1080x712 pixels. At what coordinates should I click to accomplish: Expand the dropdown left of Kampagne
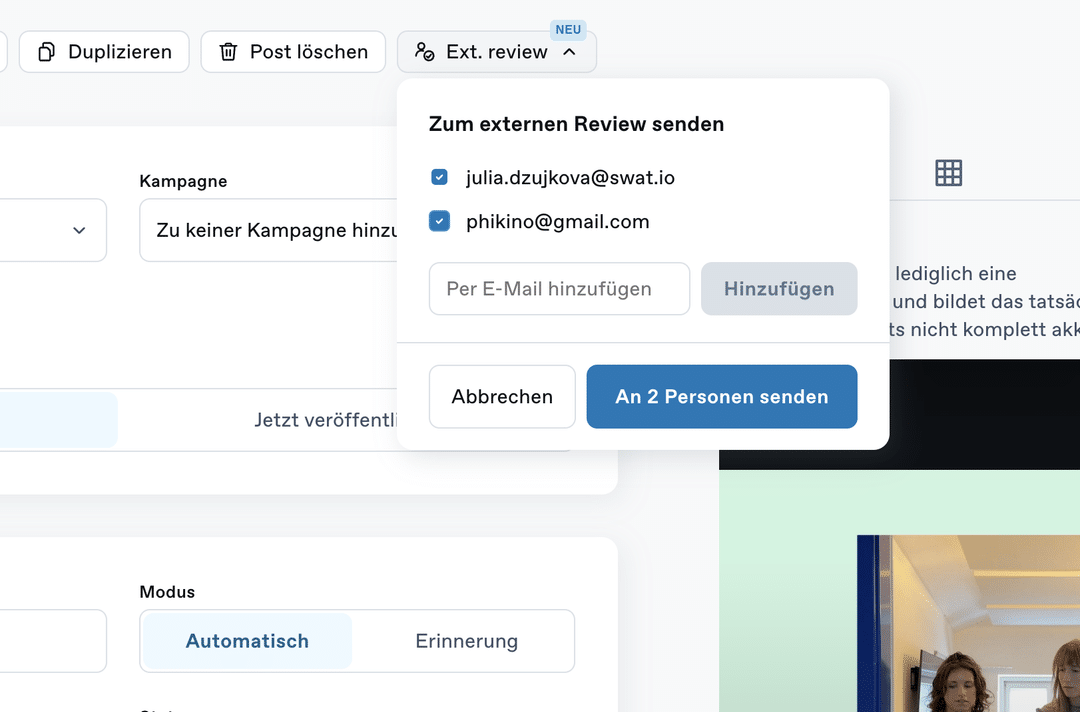(53, 230)
